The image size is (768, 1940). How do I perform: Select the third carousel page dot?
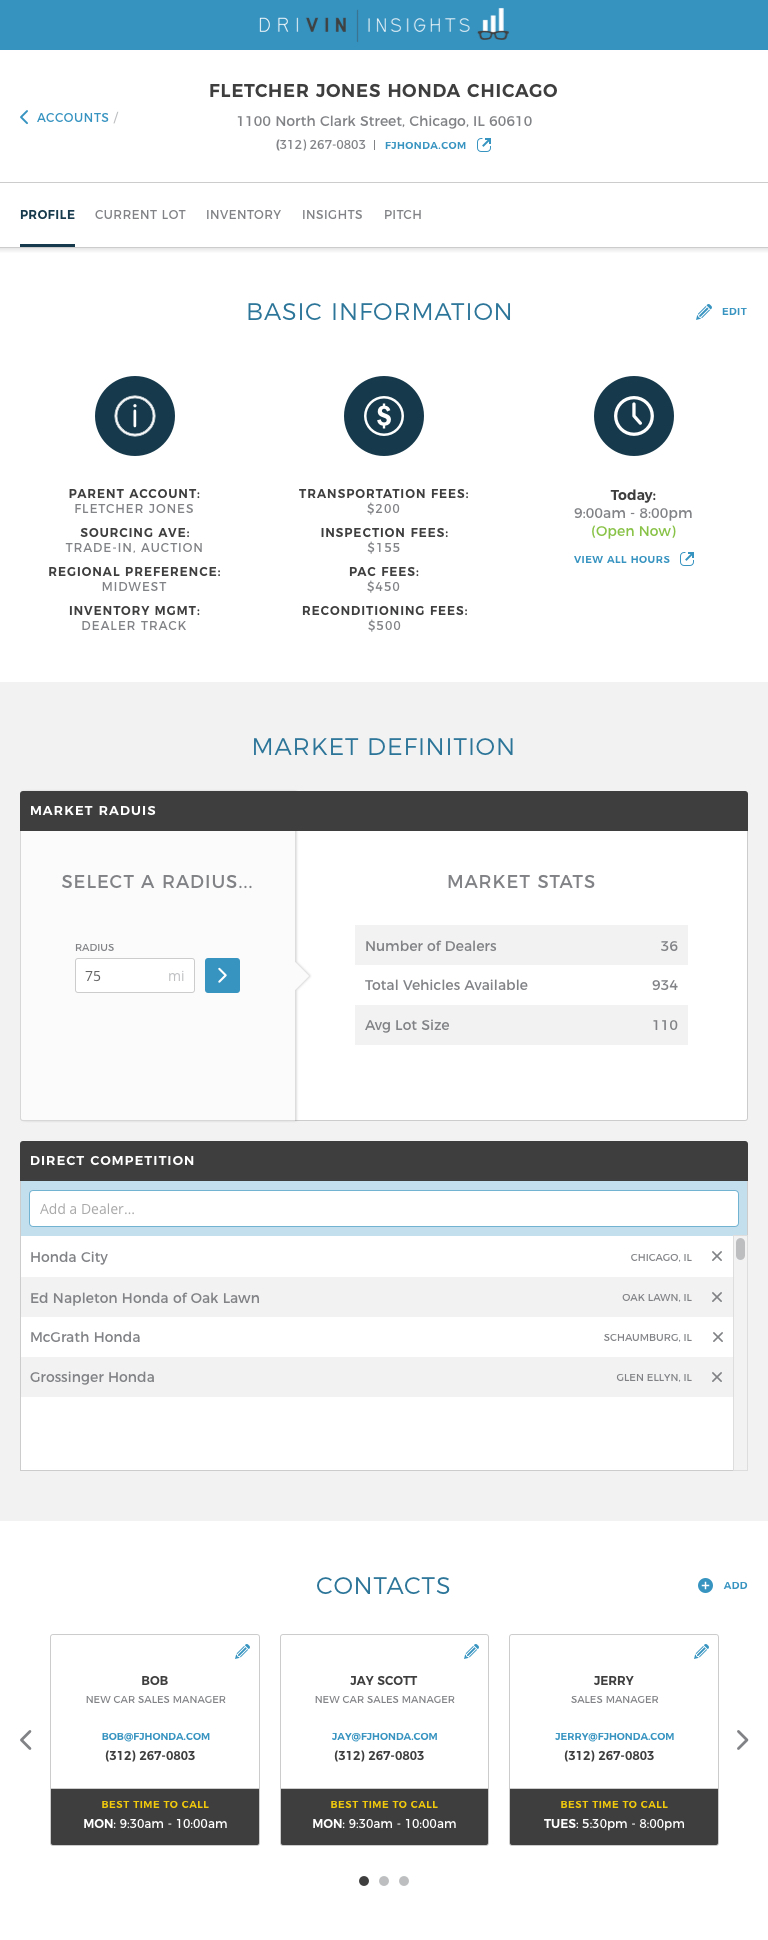point(404,1881)
